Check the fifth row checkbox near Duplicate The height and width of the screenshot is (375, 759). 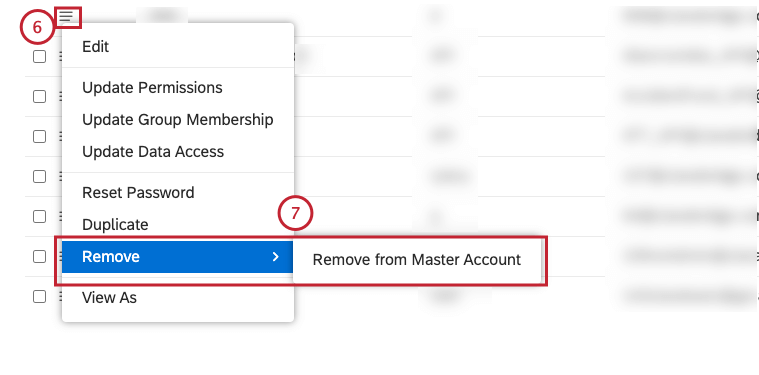[39, 217]
